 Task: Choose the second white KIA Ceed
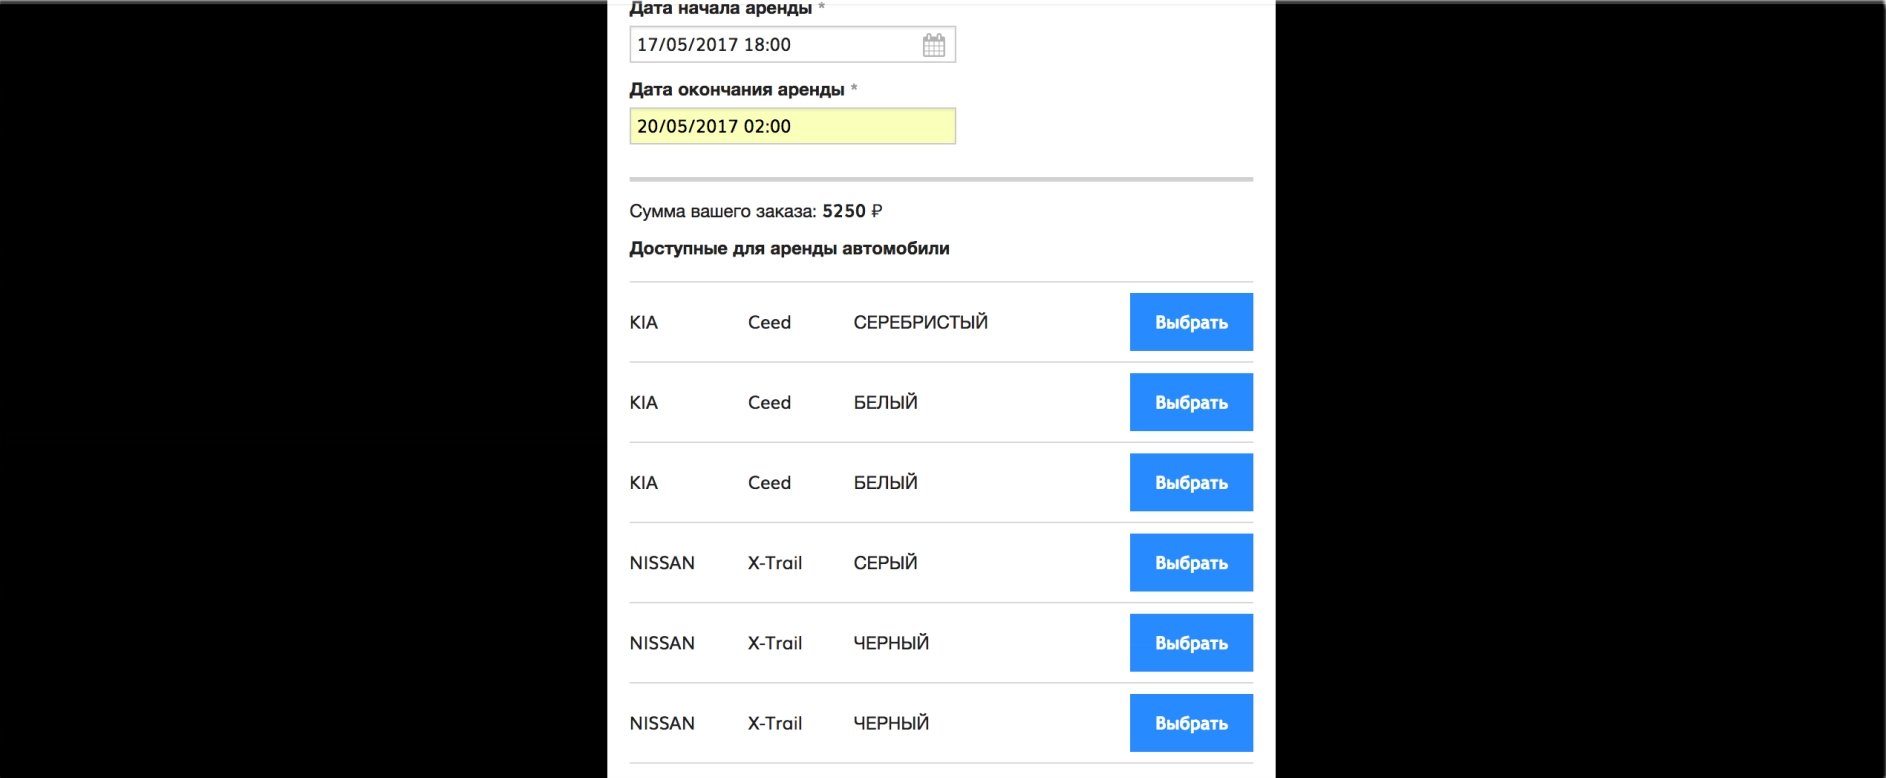click(x=1190, y=482)
